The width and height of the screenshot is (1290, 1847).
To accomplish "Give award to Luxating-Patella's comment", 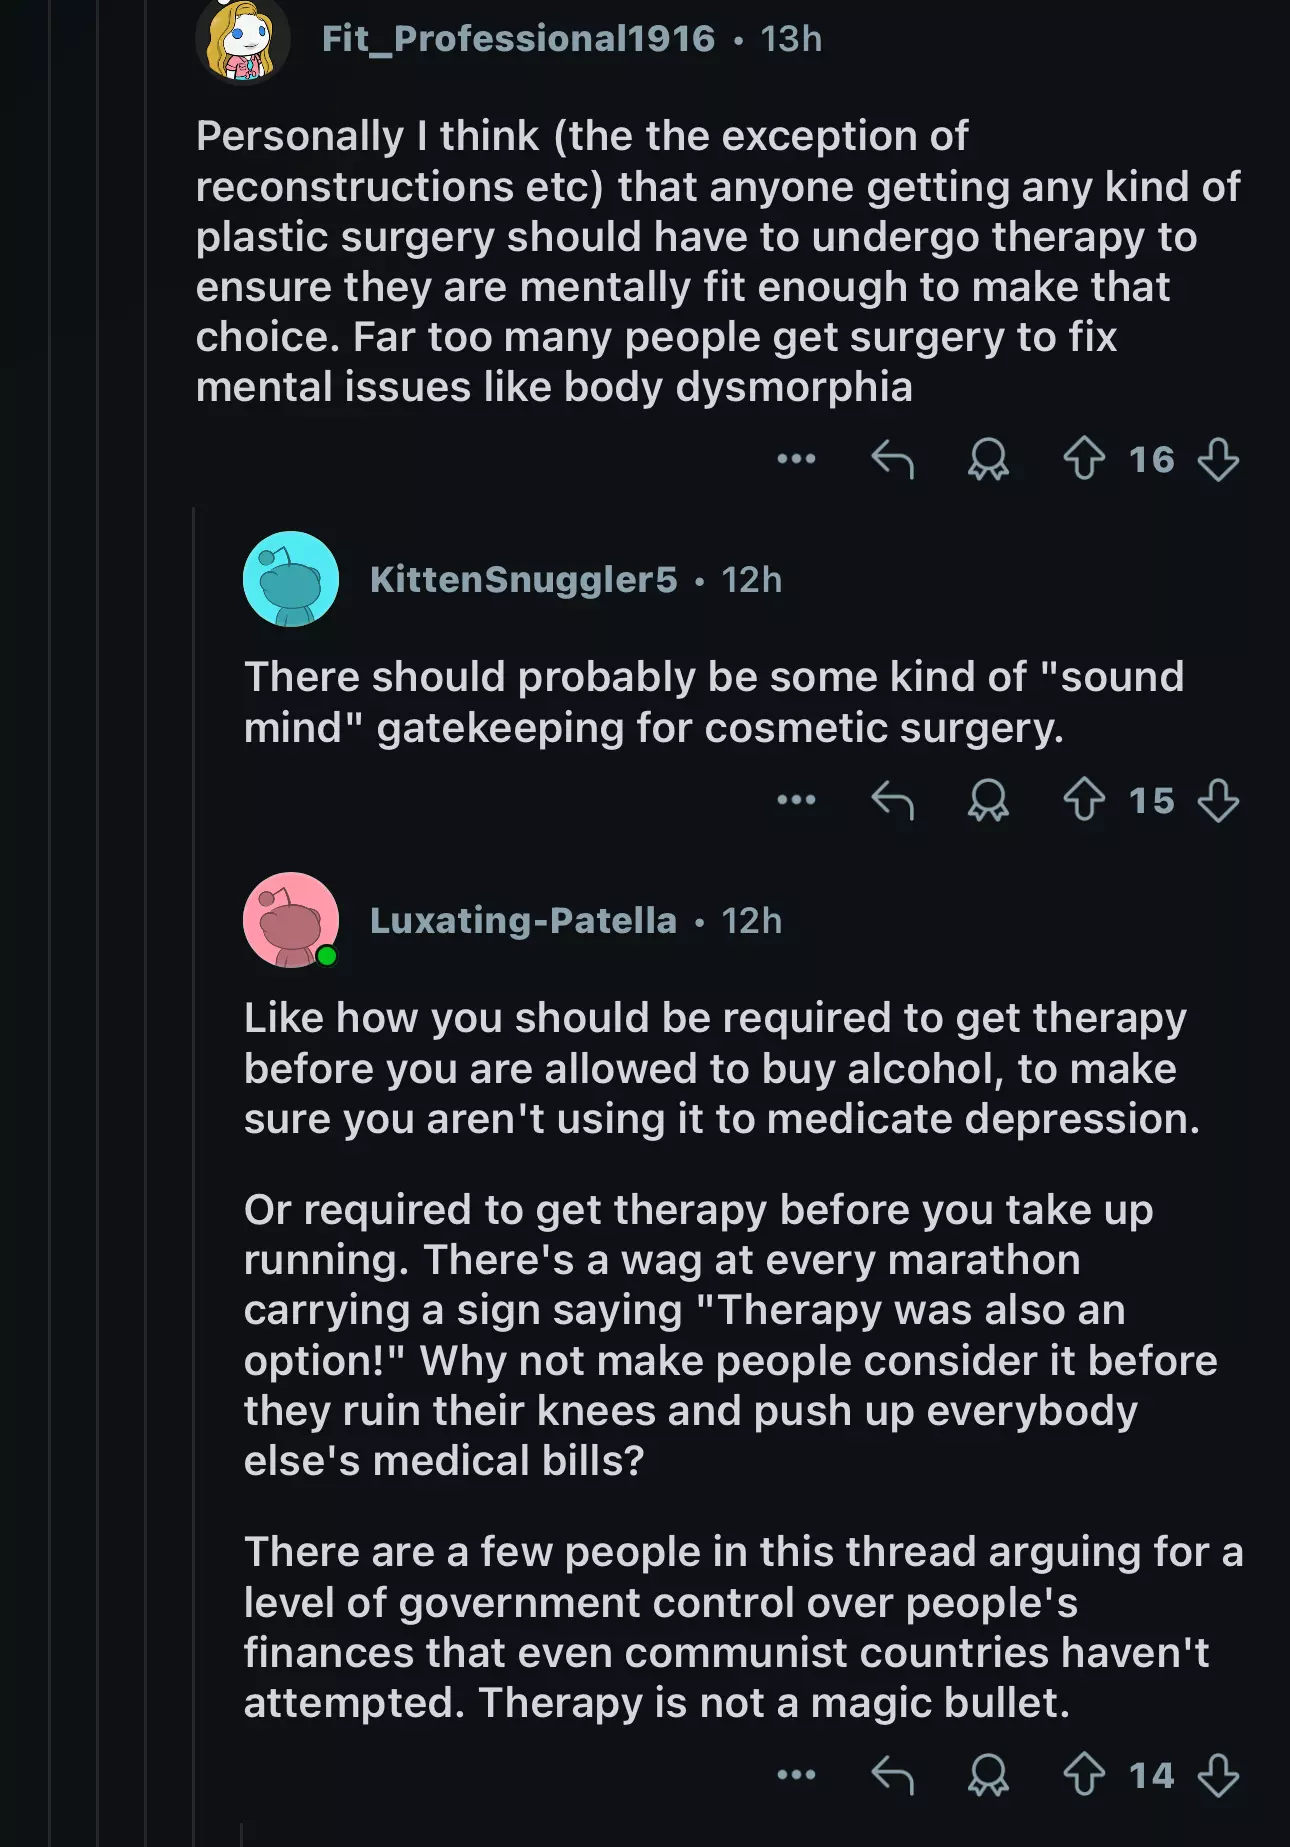I will coord(988,1776).
